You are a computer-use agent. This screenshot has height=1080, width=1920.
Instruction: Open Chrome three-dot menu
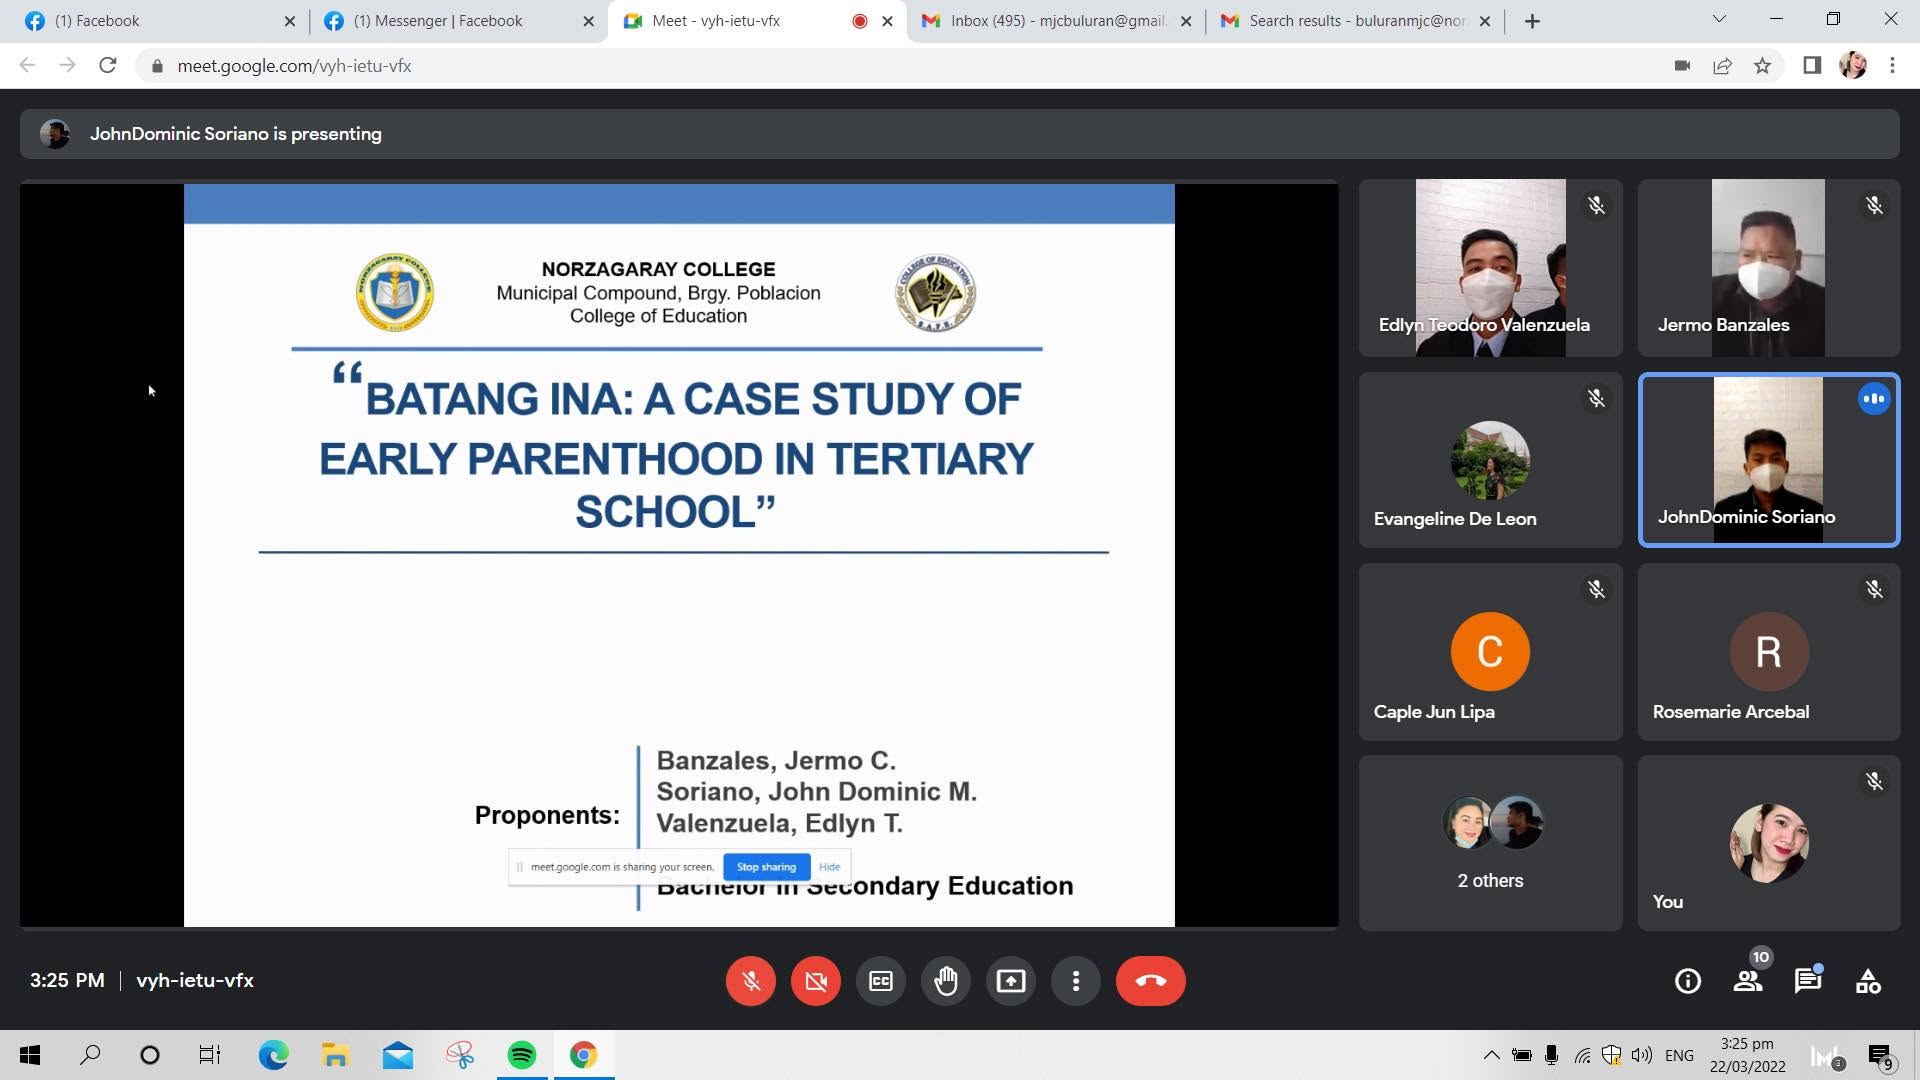coord(1892,66)
